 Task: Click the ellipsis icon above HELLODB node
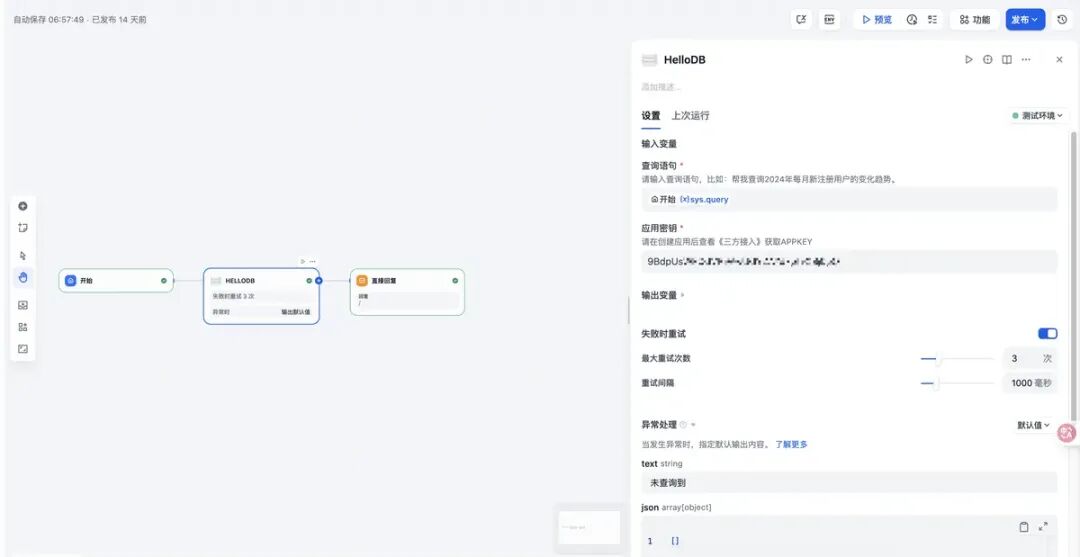313,262
